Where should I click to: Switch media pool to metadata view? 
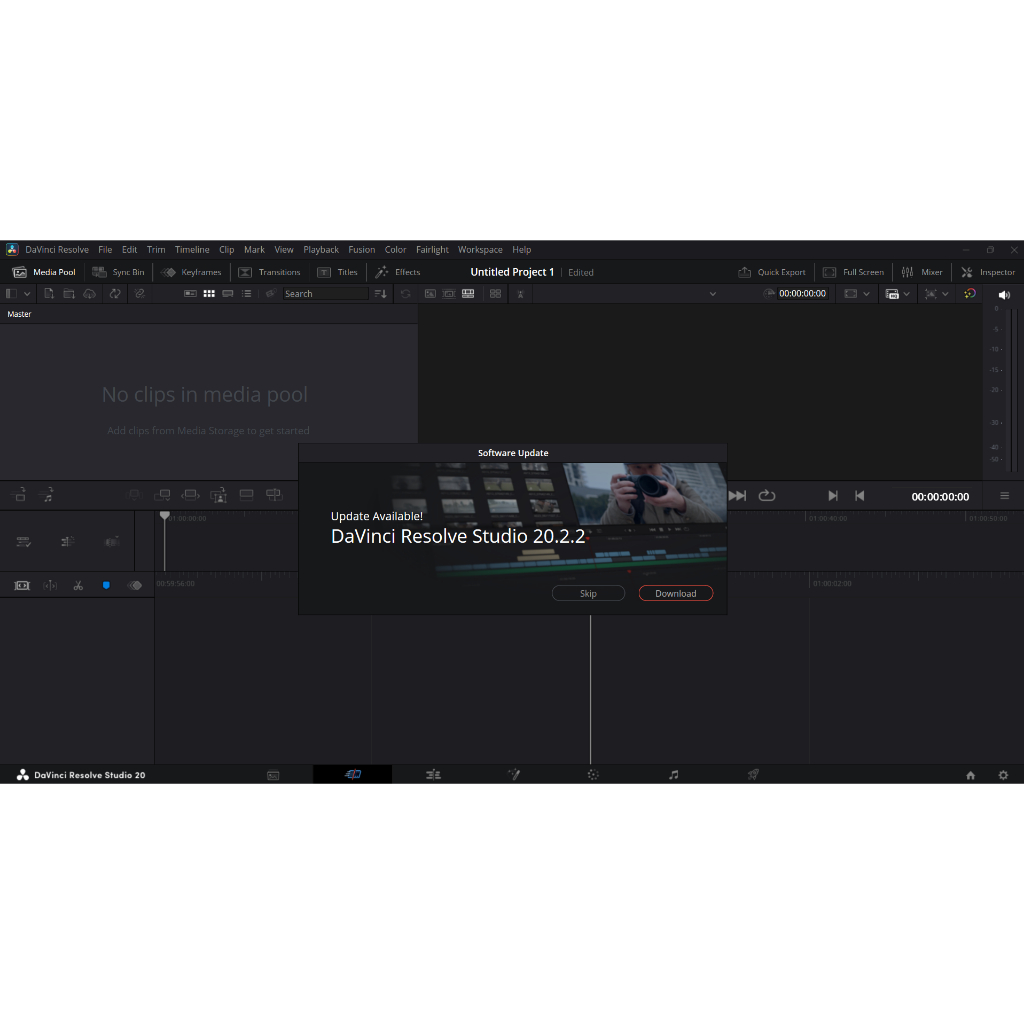click(190, 294)
